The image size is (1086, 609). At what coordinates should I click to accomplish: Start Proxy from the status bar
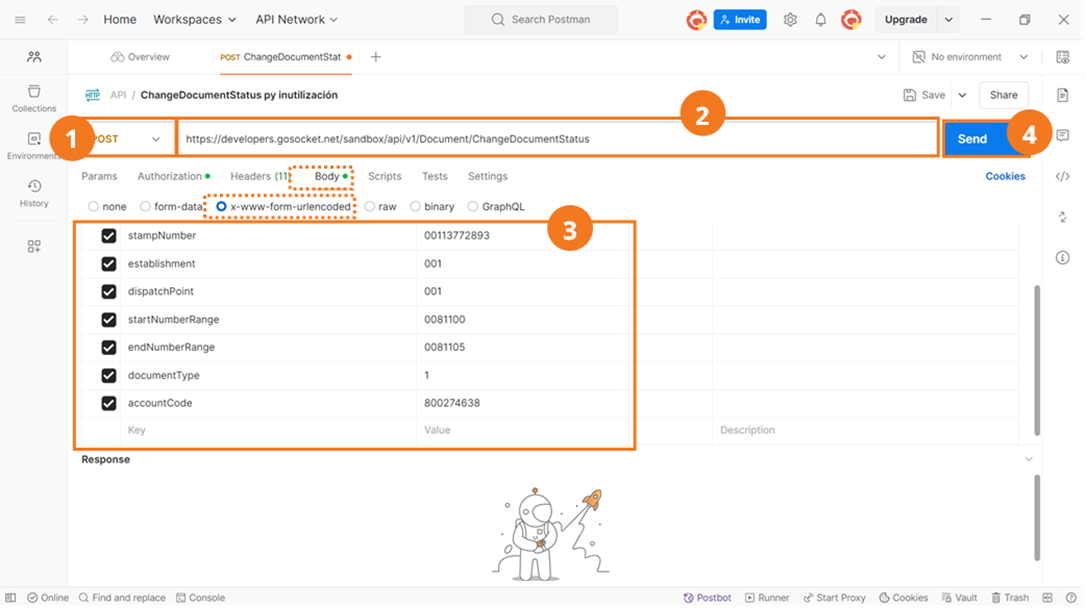[x=834, y=597]
